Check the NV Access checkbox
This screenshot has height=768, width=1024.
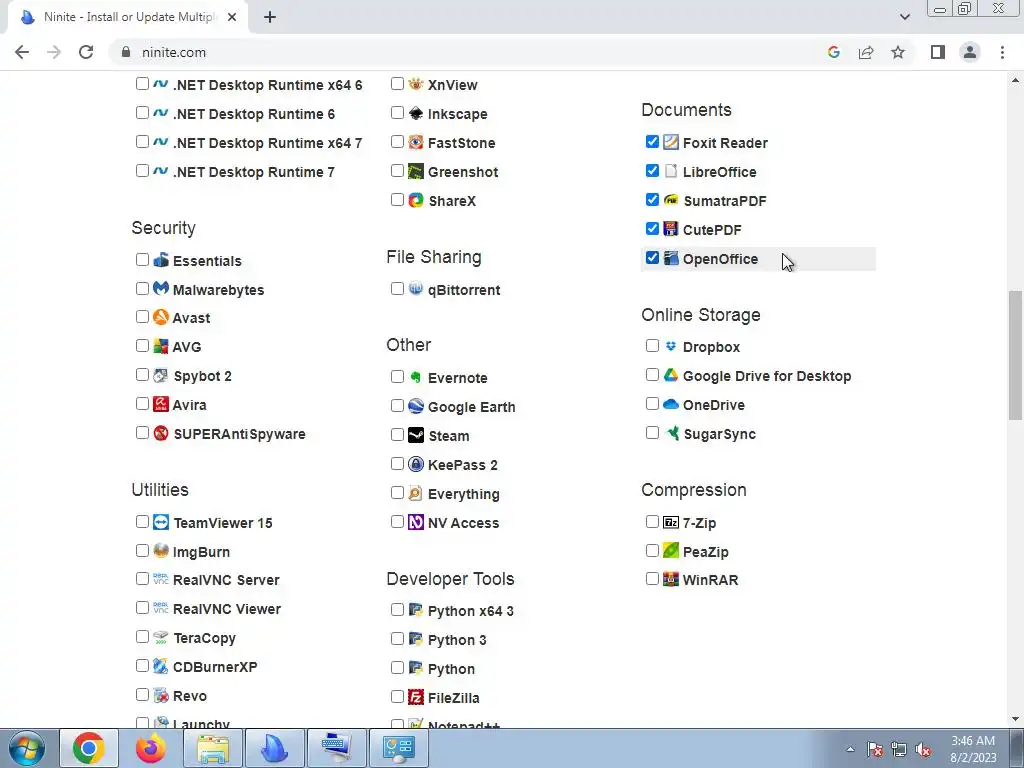397,522
